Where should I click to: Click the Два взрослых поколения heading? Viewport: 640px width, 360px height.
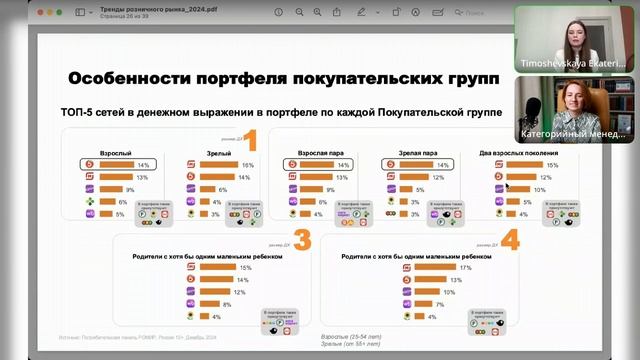(x=518, y=153)
